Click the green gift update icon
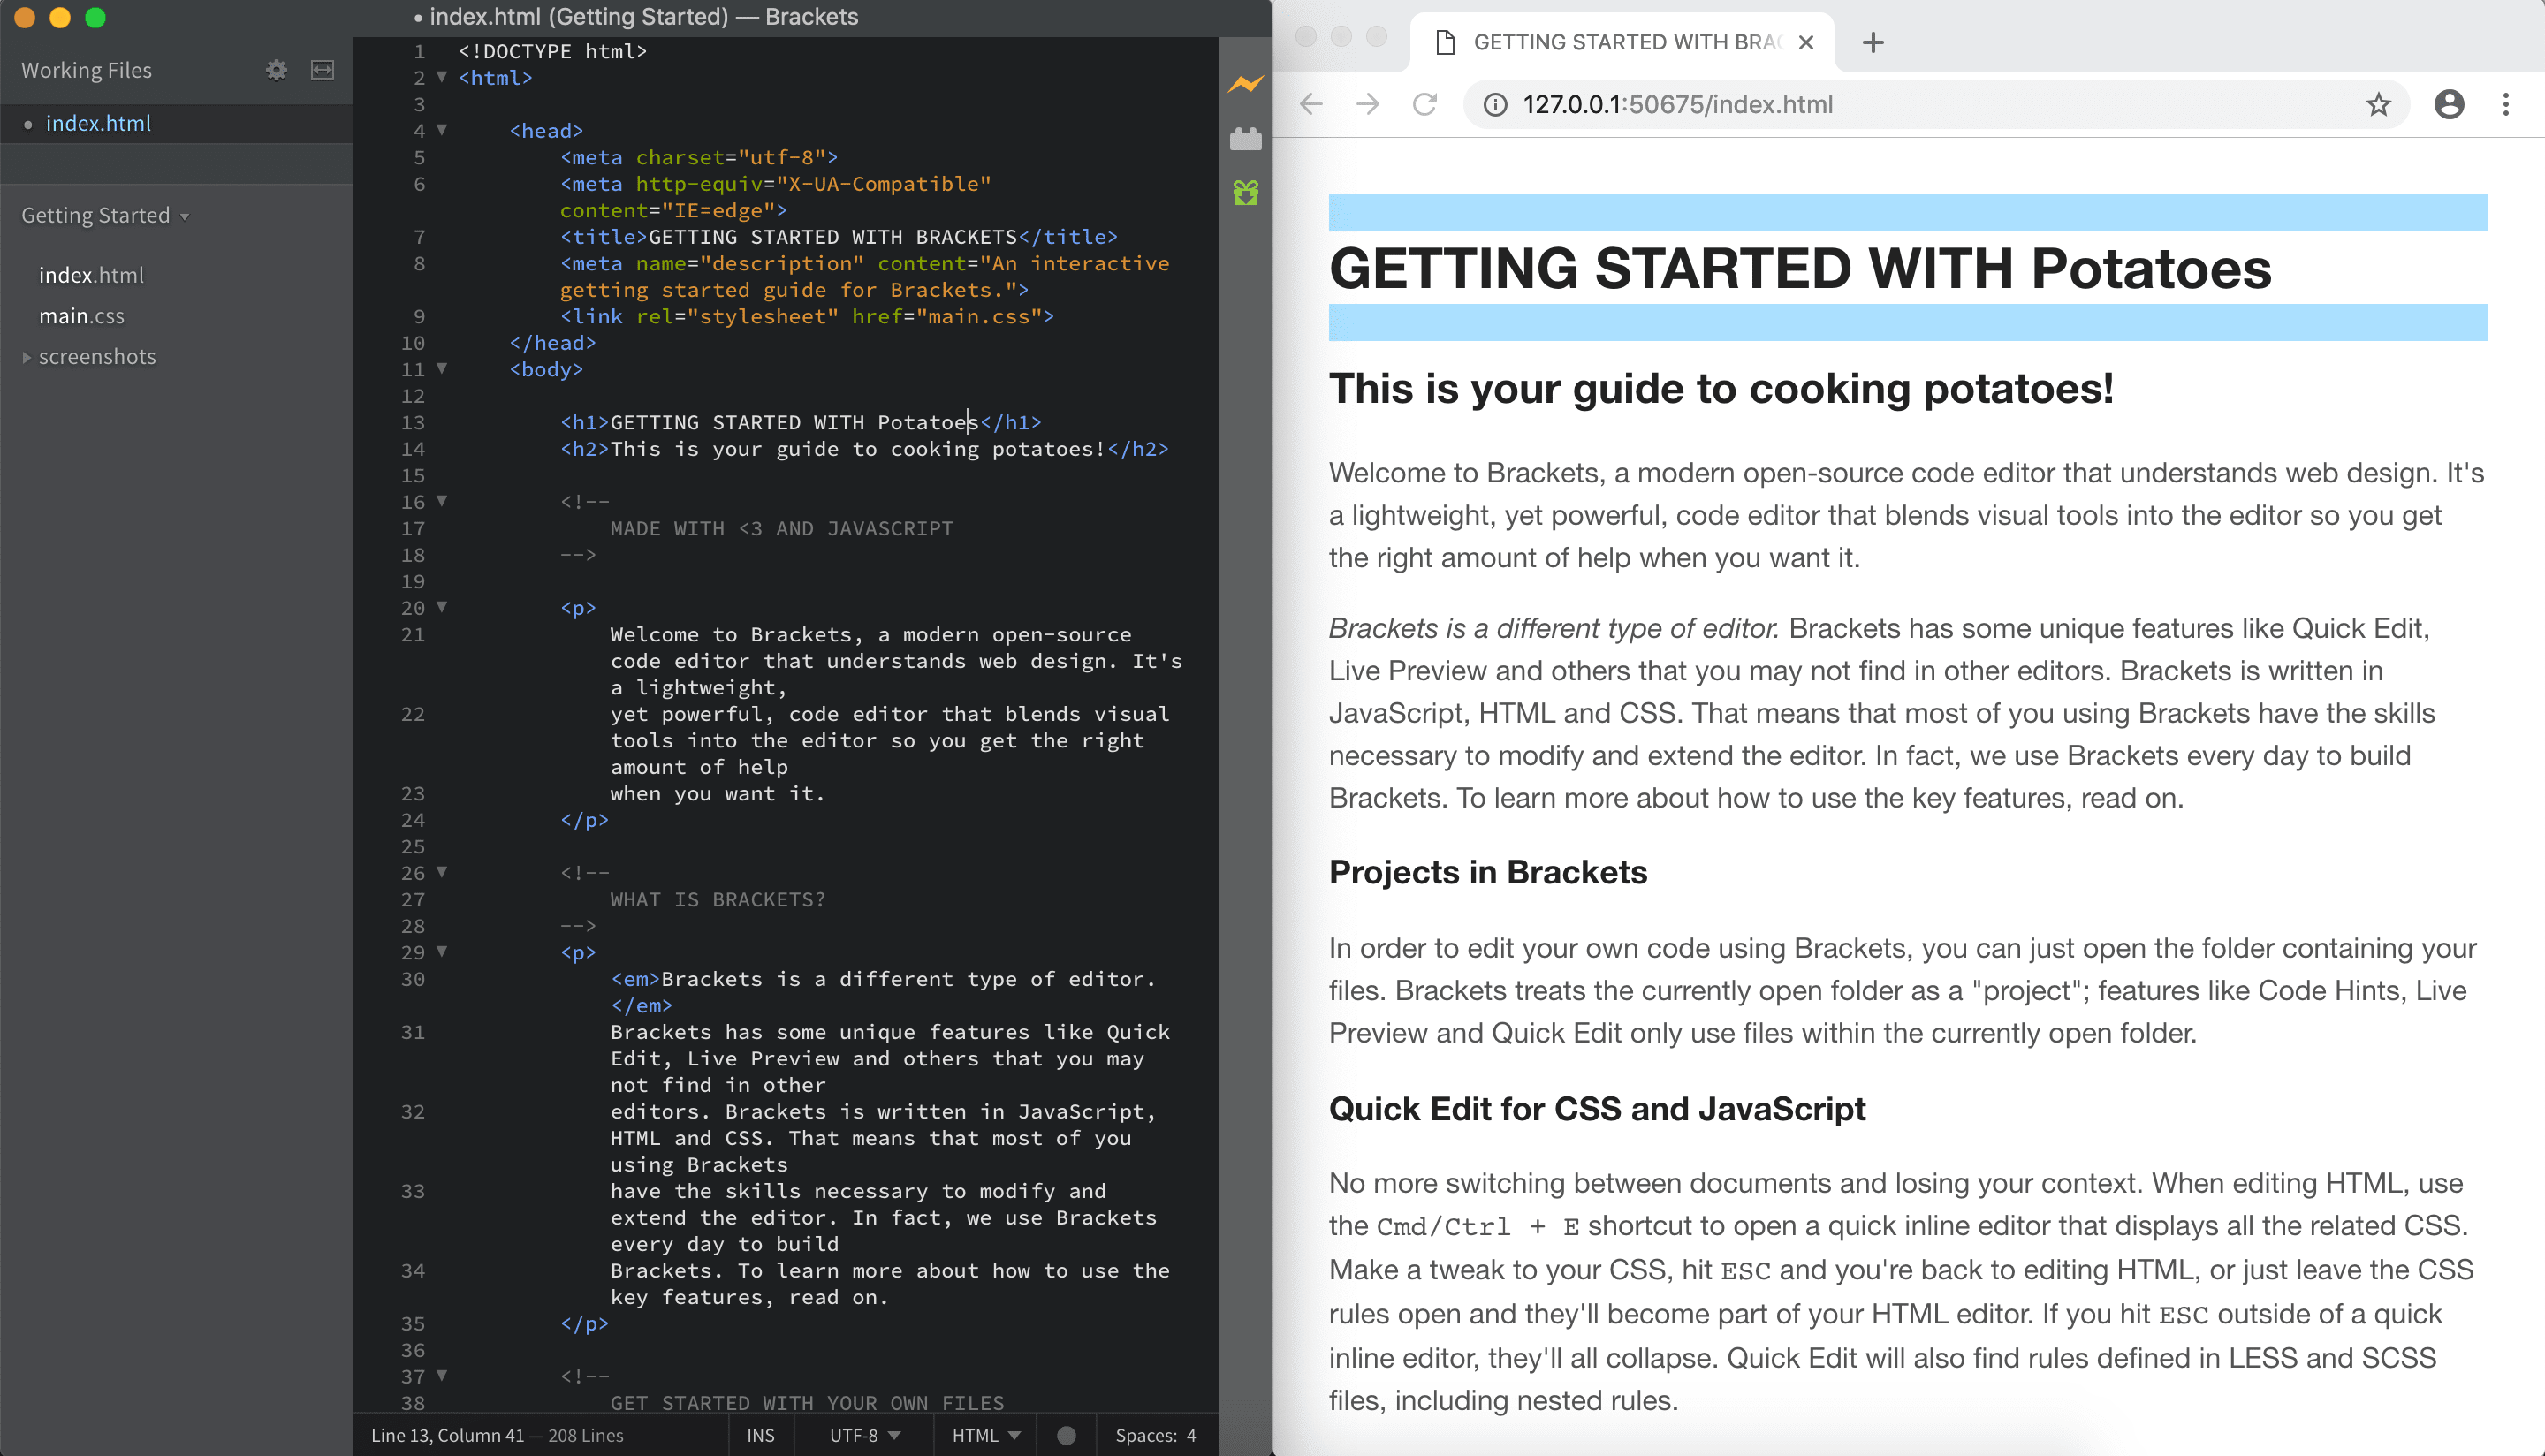The width and height of the screenshot is (2545, 1456). point(1245,192)
